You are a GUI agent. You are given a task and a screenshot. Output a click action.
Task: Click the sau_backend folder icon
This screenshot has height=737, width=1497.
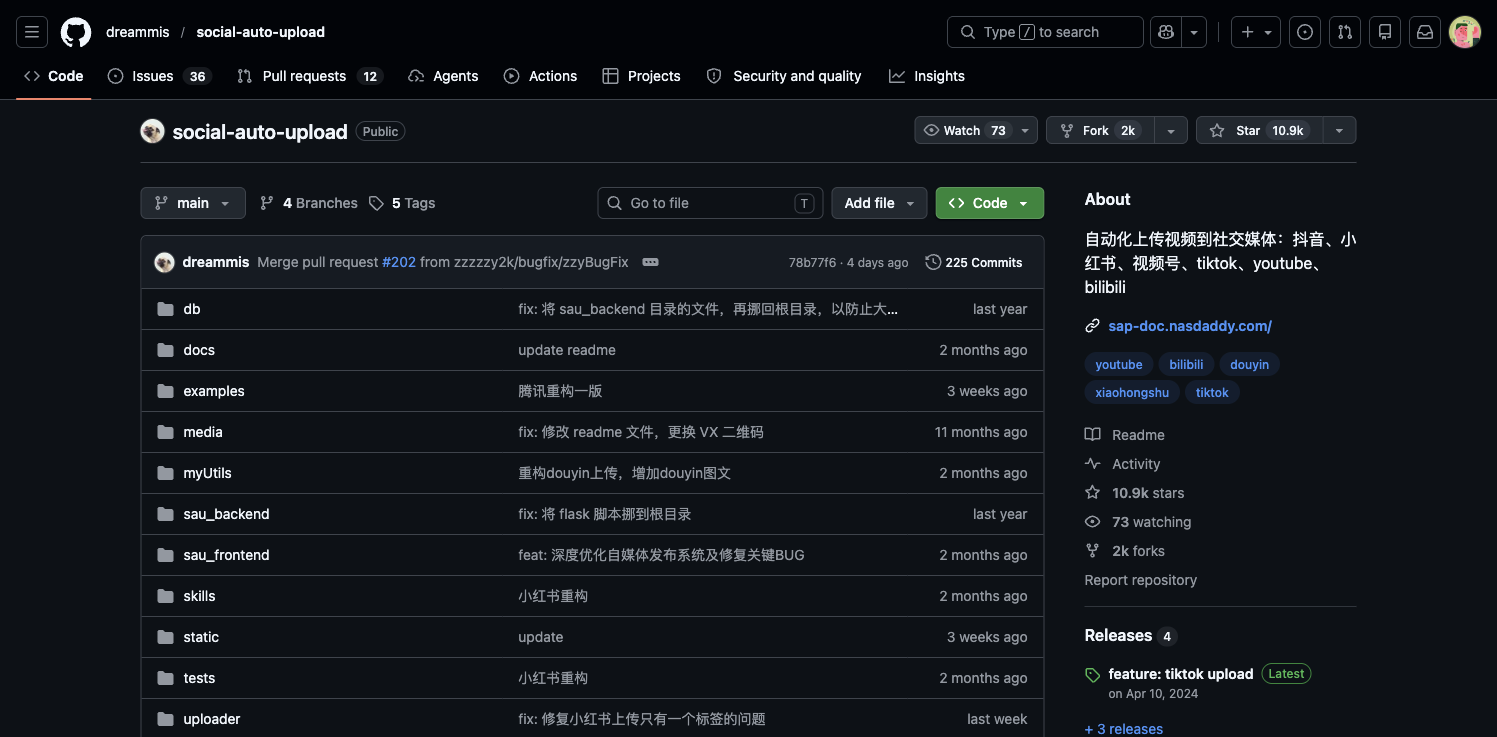point(165,514)
